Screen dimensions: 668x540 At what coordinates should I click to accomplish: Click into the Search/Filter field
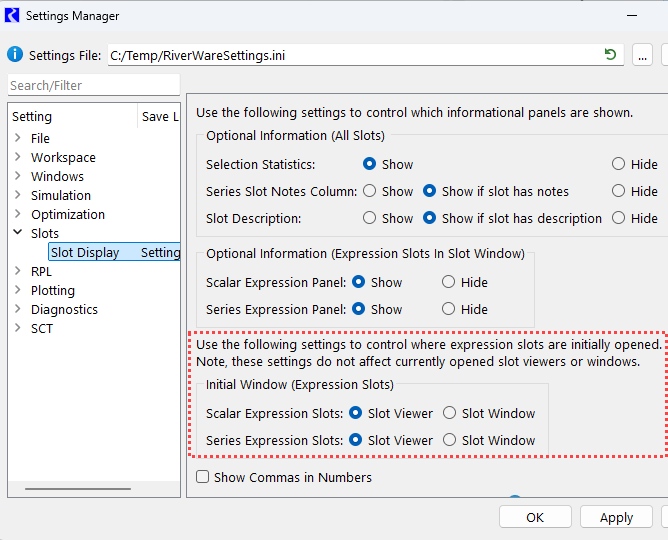93,86
